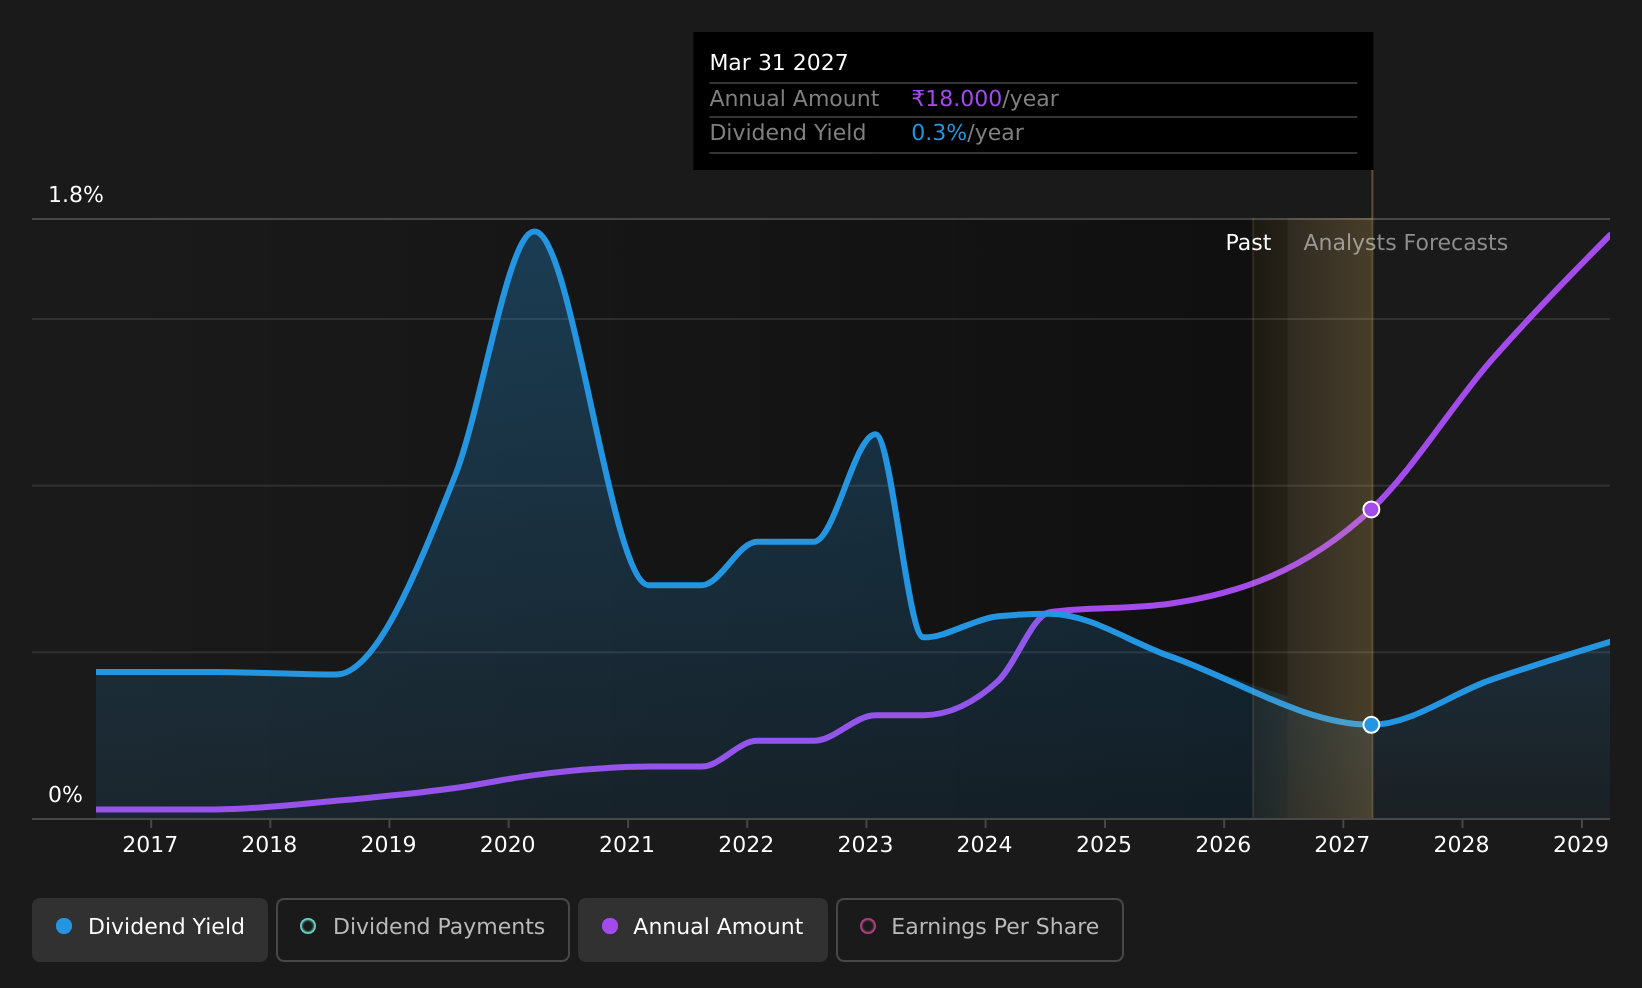Click the blue Dividend Yield data point marker
The height and width of the screenshot is (988, 1642).
pos(1371,725)
